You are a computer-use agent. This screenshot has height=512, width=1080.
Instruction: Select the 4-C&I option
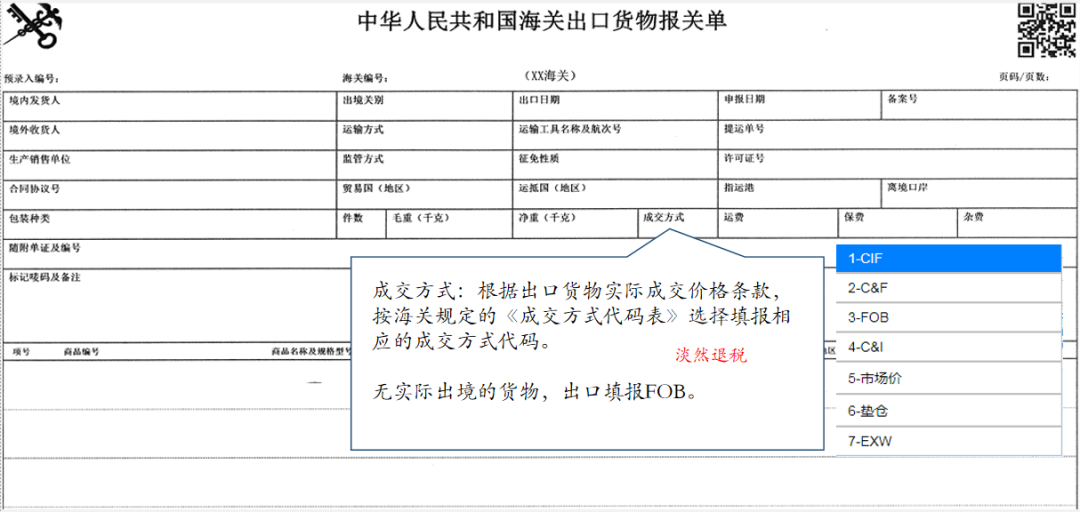coord(948,347)
